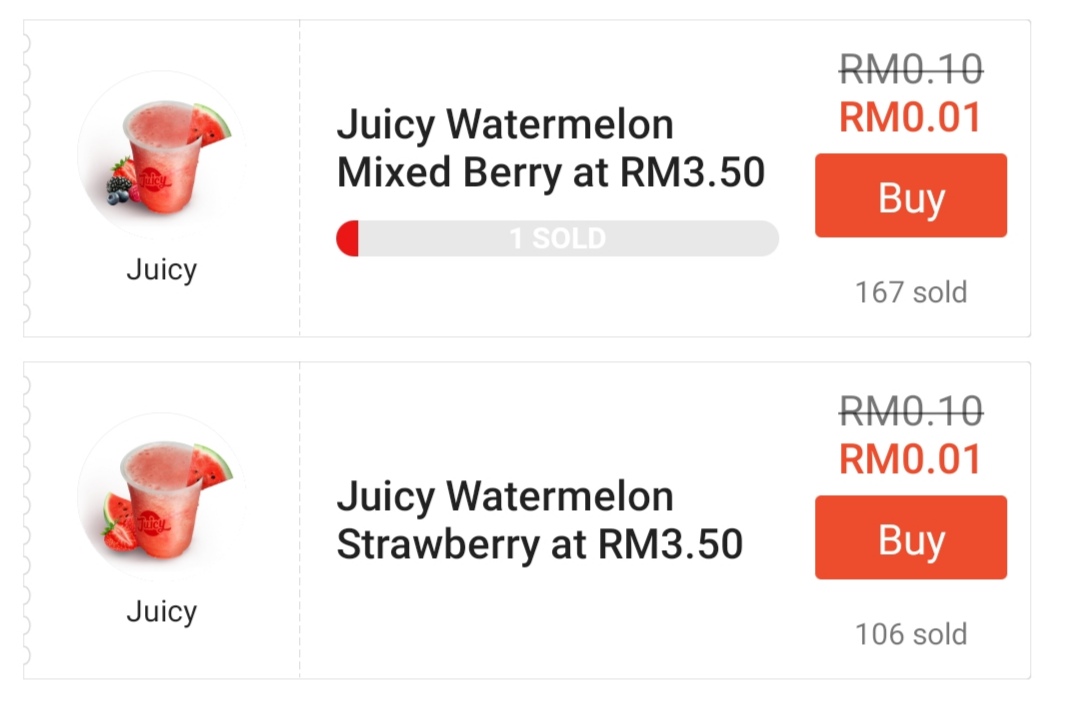
Task: Buy the Juicy Watermelon Mixed Berry voucher
Action: [910, 196]
